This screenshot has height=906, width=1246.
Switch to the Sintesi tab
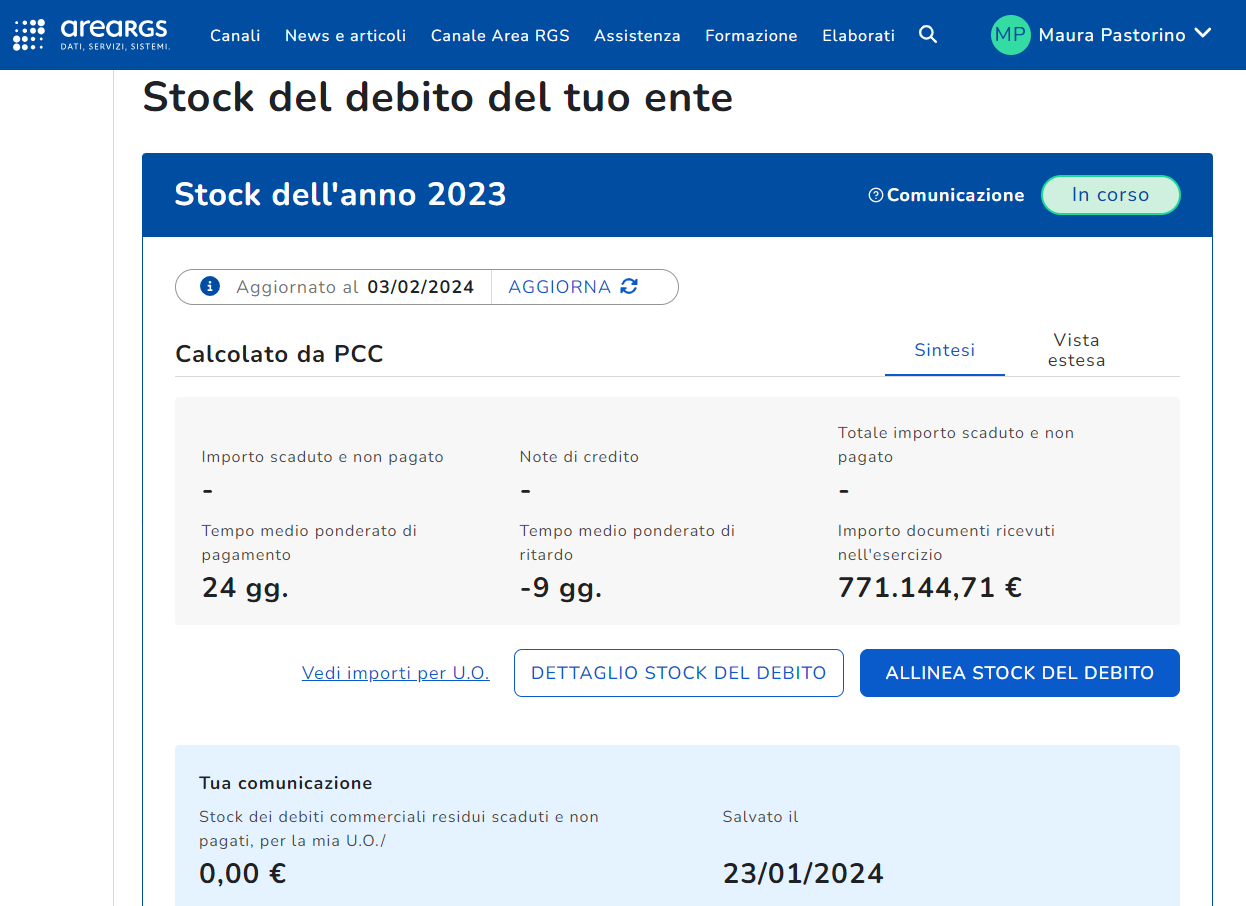click(944, 350)
